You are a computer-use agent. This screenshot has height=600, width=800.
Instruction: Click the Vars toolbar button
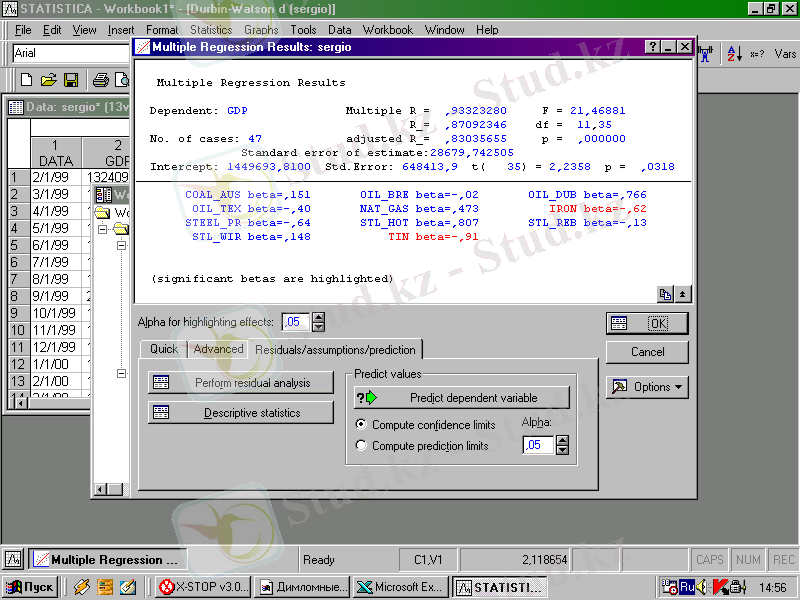coord(785,53)
